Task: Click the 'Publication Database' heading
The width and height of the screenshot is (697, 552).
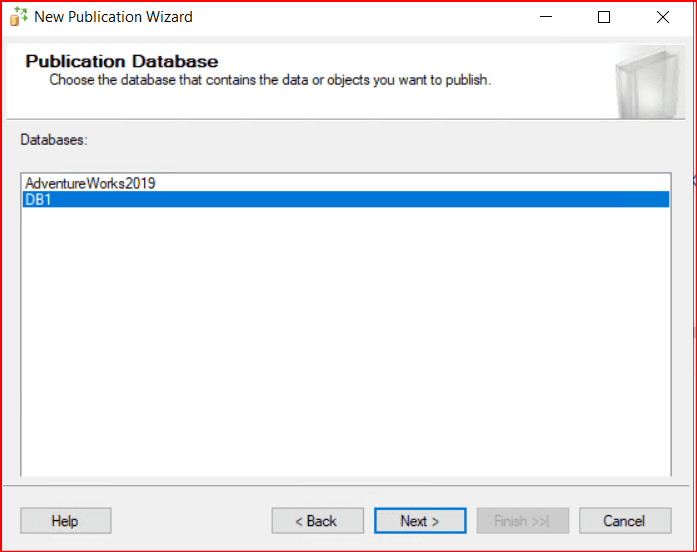Action: pos(121,62)
